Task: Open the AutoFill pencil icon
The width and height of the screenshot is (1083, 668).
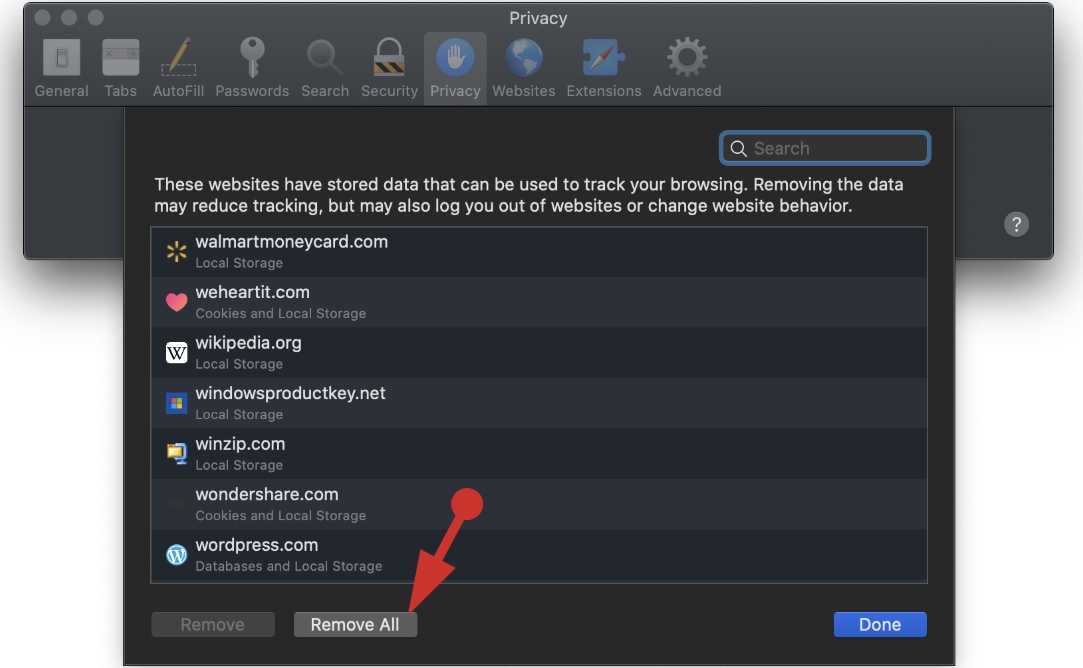Action: click(x=178, y=57)
